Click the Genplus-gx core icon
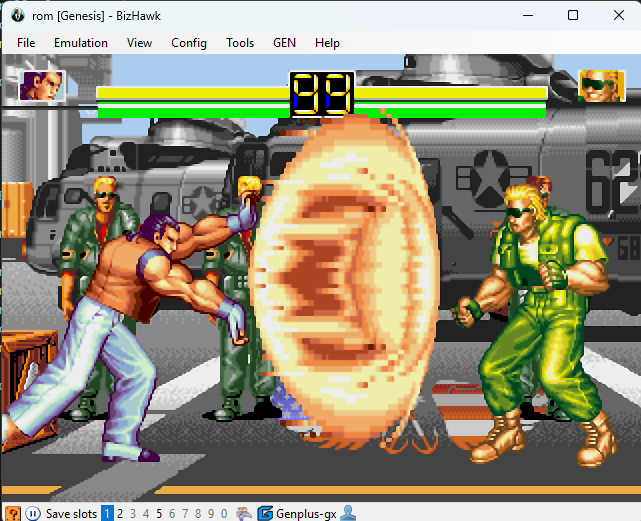Image resolution: width=641 pixels, height=521 pixels. [265, 513]
